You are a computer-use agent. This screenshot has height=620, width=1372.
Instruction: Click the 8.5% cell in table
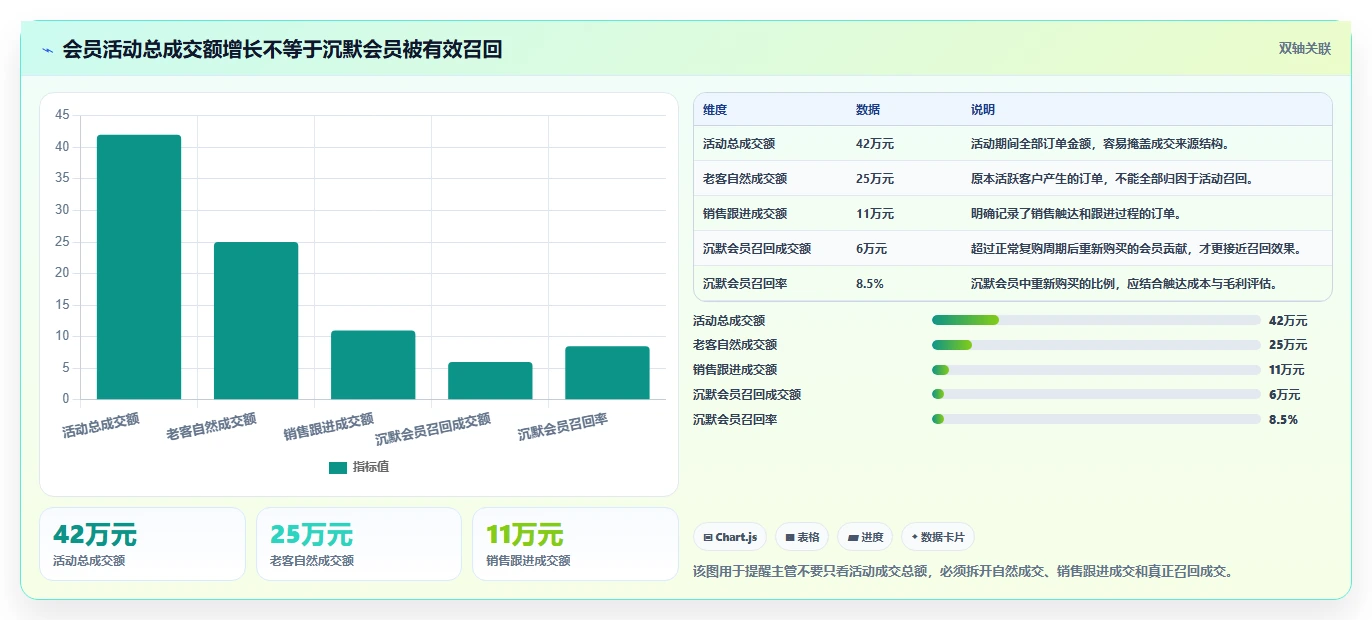click(870, 284)
